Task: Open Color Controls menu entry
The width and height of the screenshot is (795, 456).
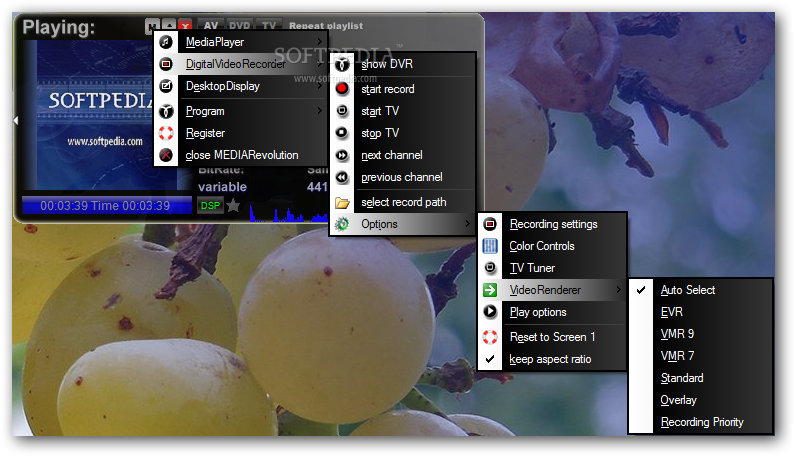Action: (552, 246)
